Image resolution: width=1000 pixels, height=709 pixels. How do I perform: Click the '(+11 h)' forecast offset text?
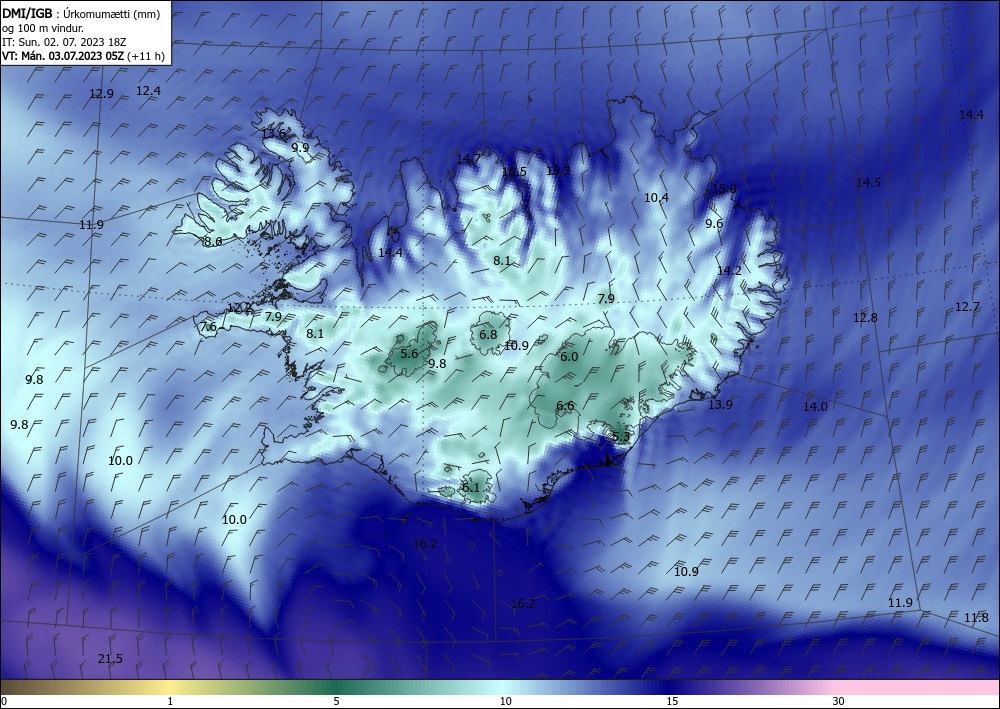pyautogui.click(x=146, y=56)
